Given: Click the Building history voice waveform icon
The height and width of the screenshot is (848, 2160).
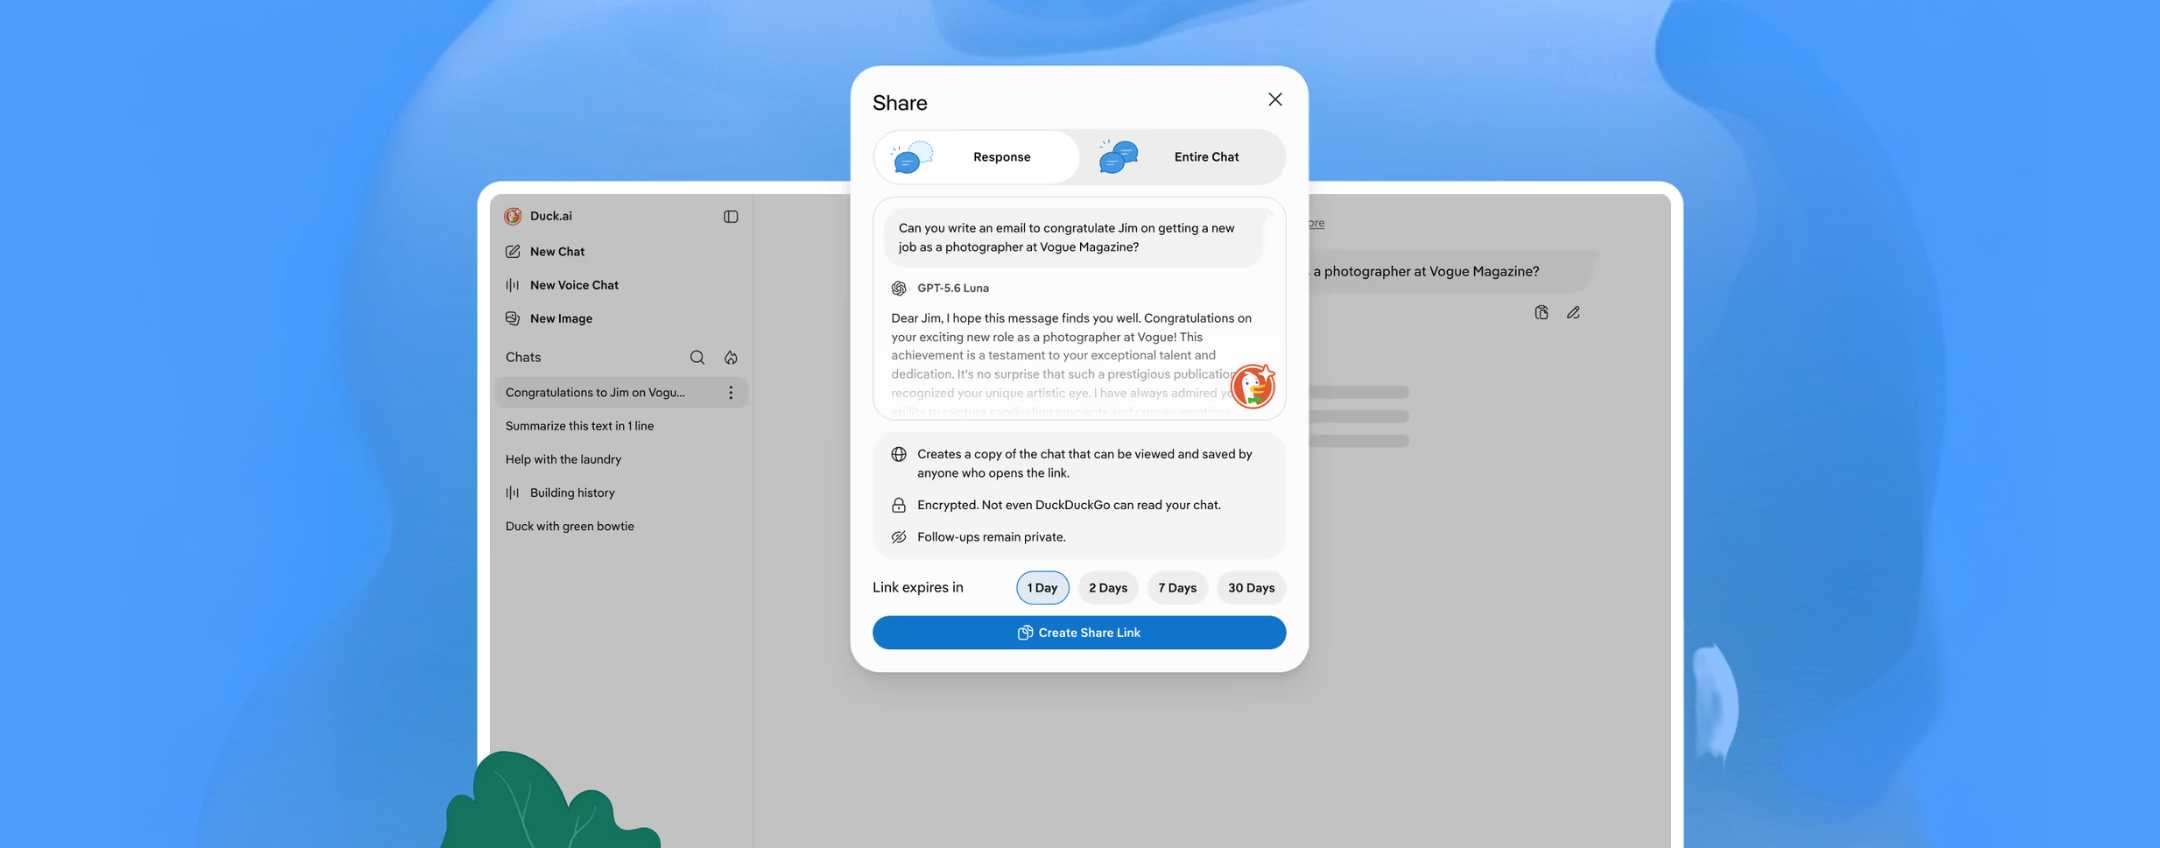Looking at the screenshot, I should click(x=513, y=493).
